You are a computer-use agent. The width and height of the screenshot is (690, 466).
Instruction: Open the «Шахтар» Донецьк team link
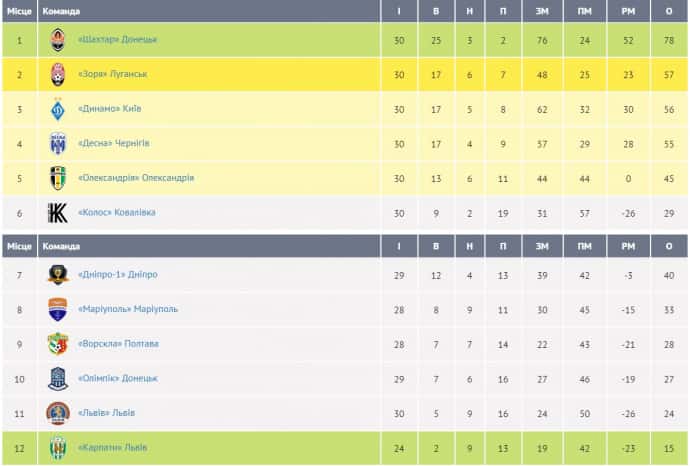point(117,40)
